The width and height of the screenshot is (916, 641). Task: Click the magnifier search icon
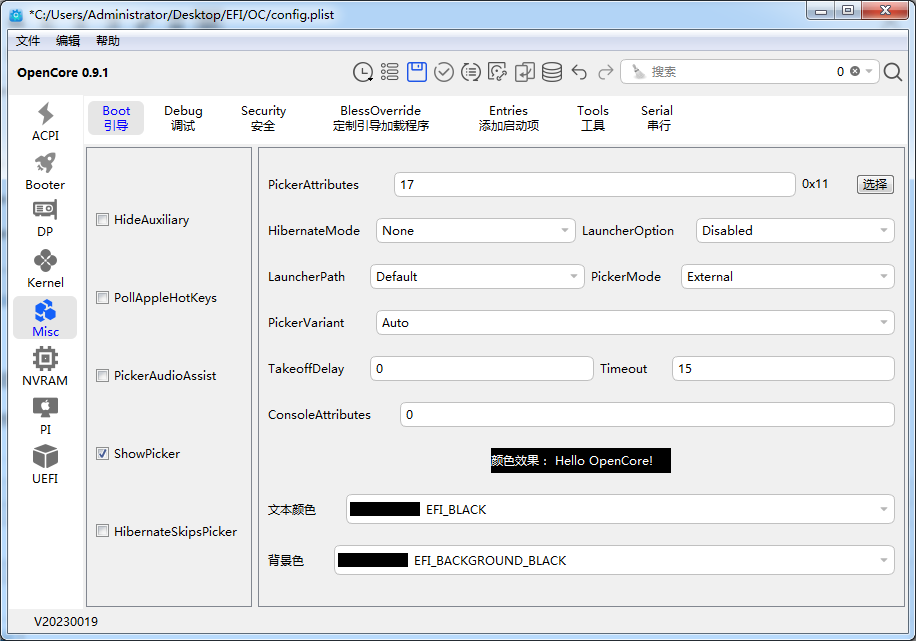point(893,72)
